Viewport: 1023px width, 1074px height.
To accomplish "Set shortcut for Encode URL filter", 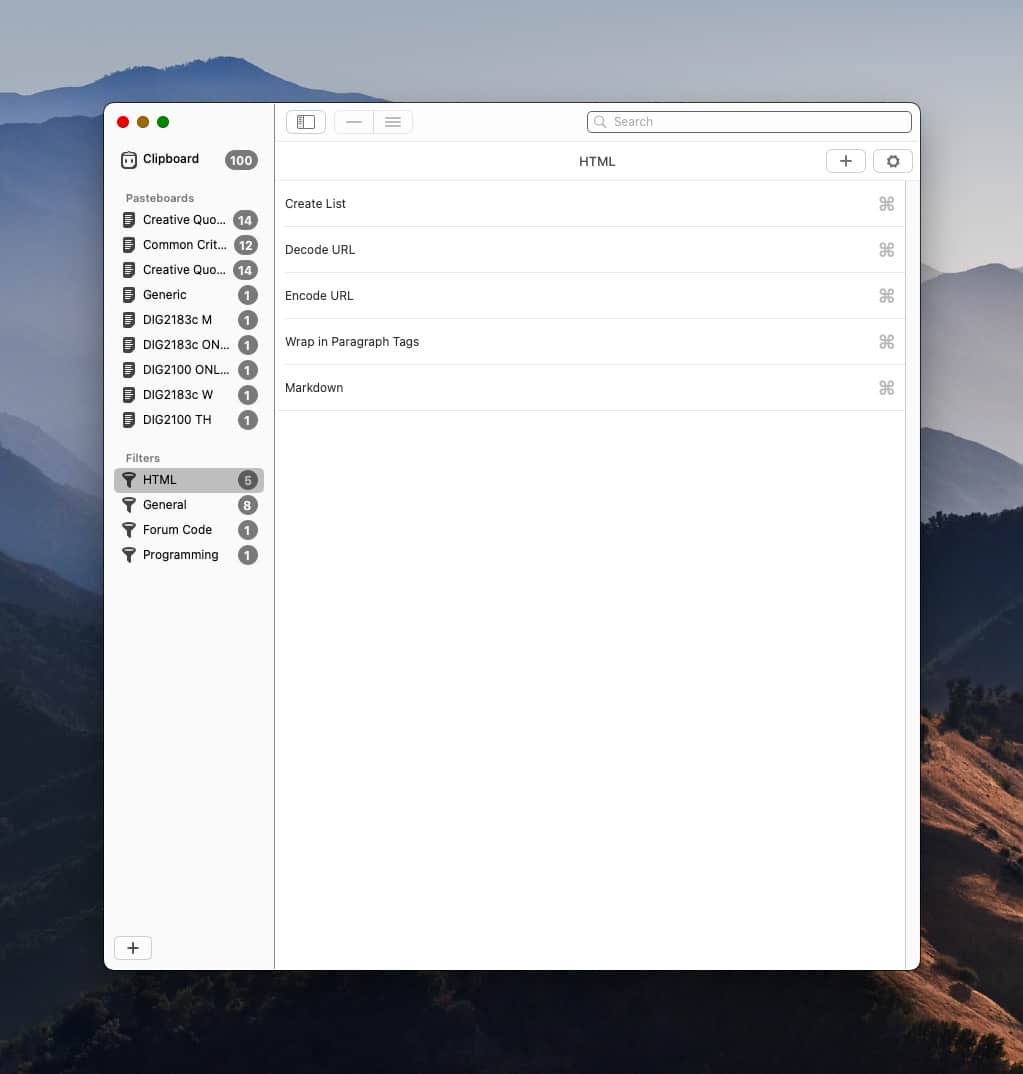I will coord(886,296).
